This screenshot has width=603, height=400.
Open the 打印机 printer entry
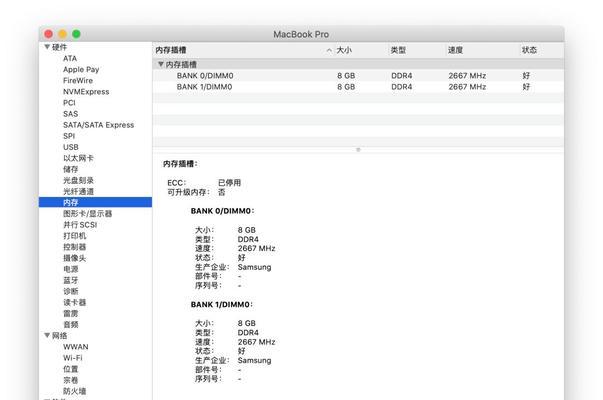point(75,236)
